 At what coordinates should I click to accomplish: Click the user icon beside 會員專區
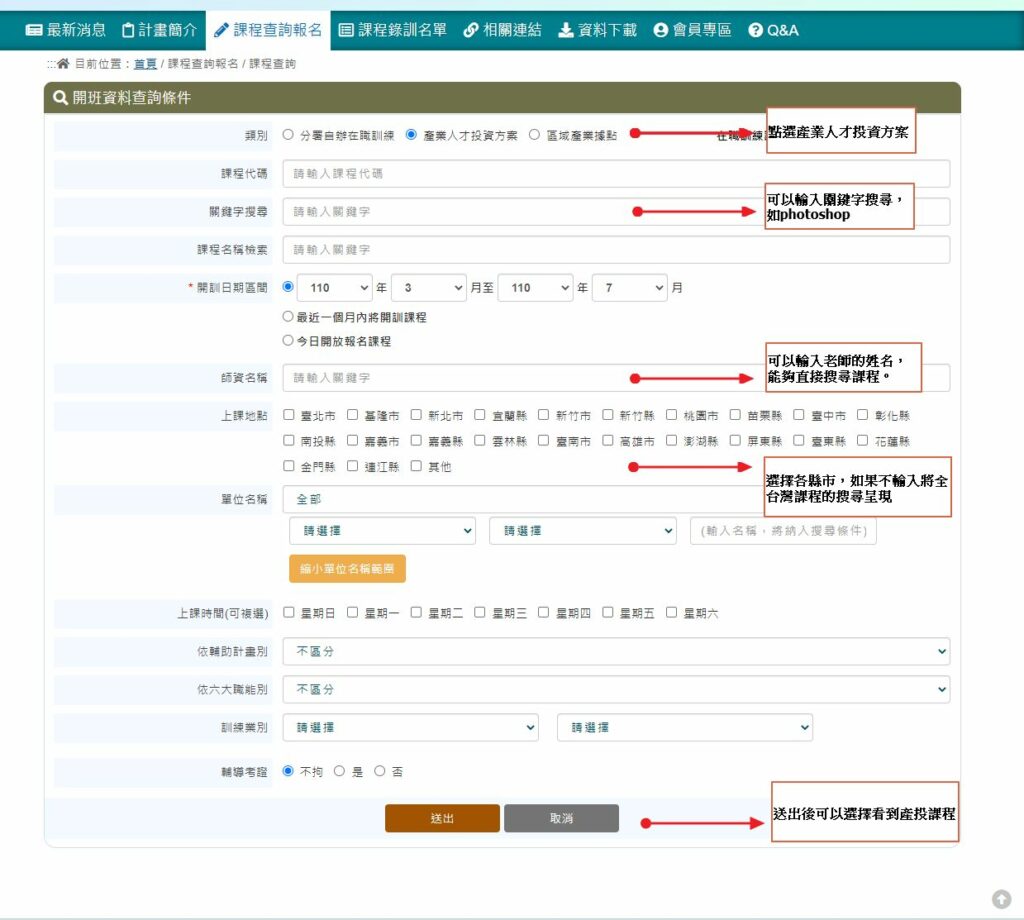click(x=660, y=30)
